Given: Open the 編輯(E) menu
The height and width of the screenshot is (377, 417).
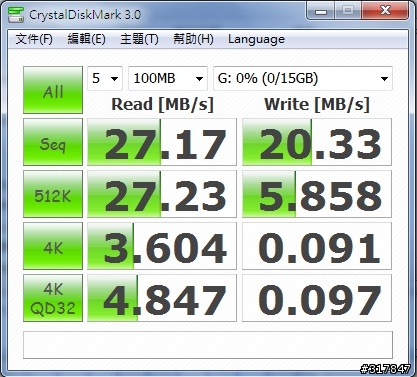Looking at the screenshot, I should pyautogui.click(x=86, y=39).
